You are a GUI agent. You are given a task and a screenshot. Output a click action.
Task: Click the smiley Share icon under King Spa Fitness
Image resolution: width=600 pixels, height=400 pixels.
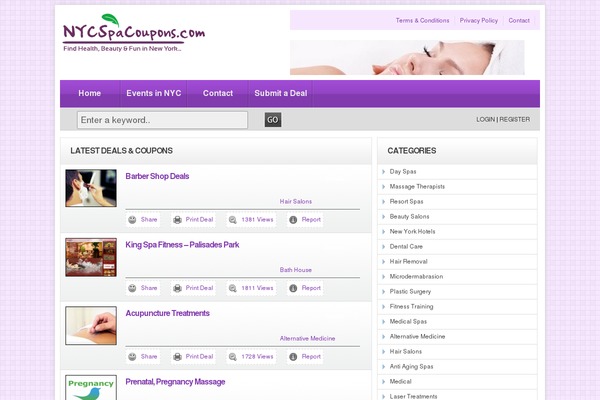coord(132,288)
